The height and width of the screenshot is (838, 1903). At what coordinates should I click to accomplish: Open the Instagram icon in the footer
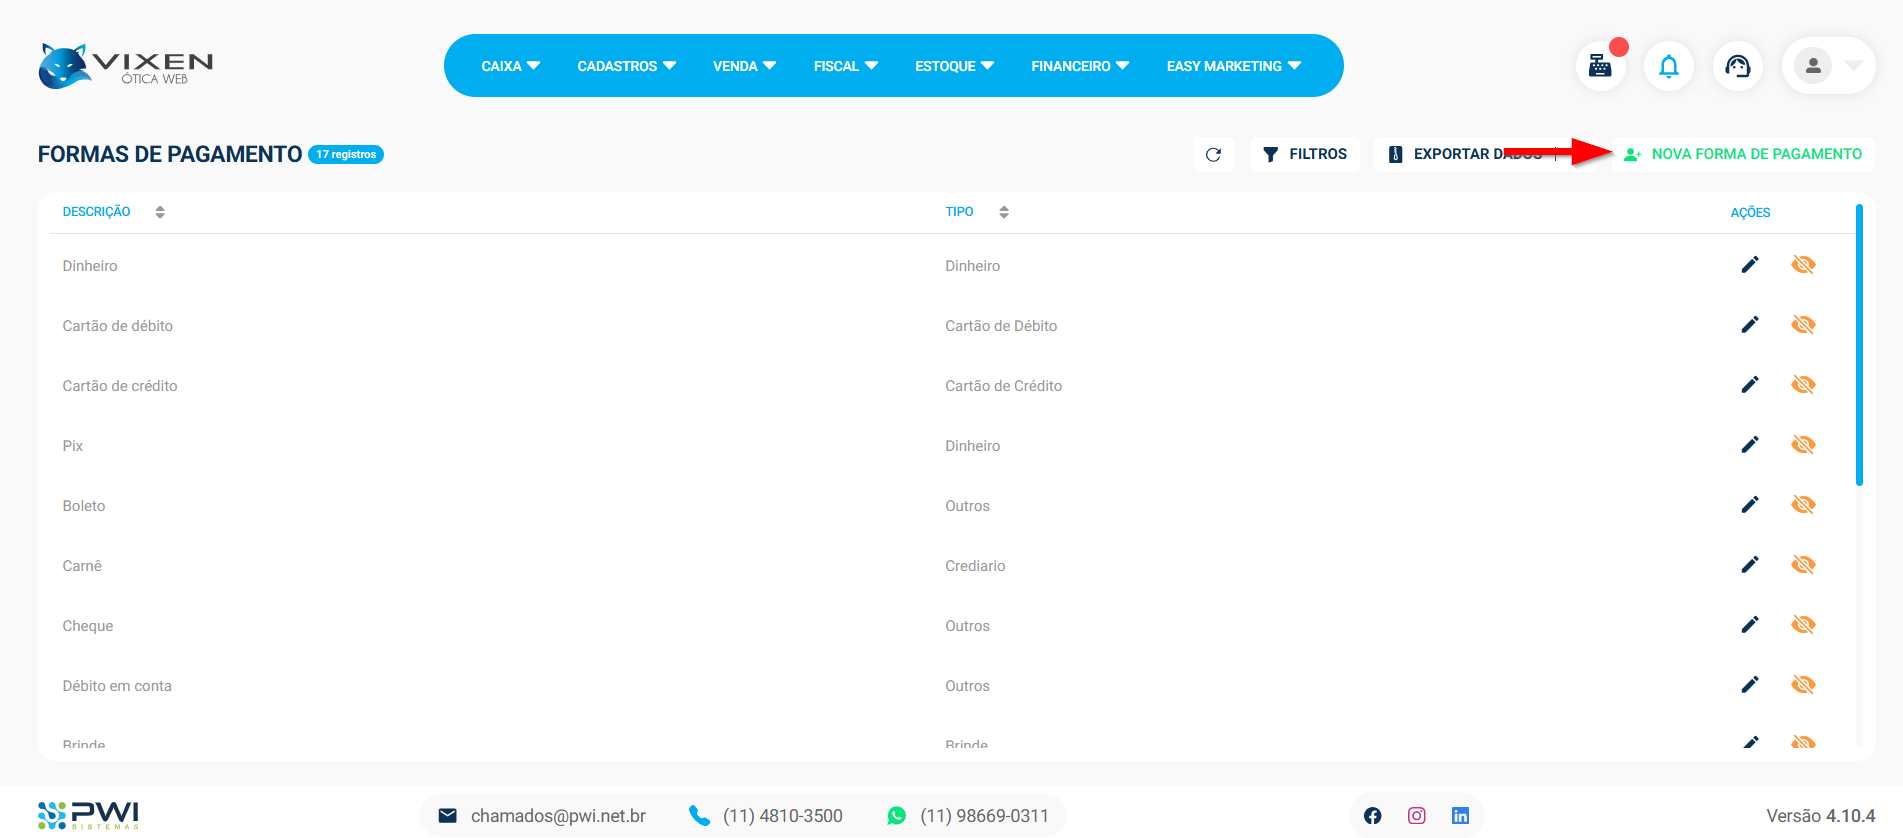(x=1416, y=816)
